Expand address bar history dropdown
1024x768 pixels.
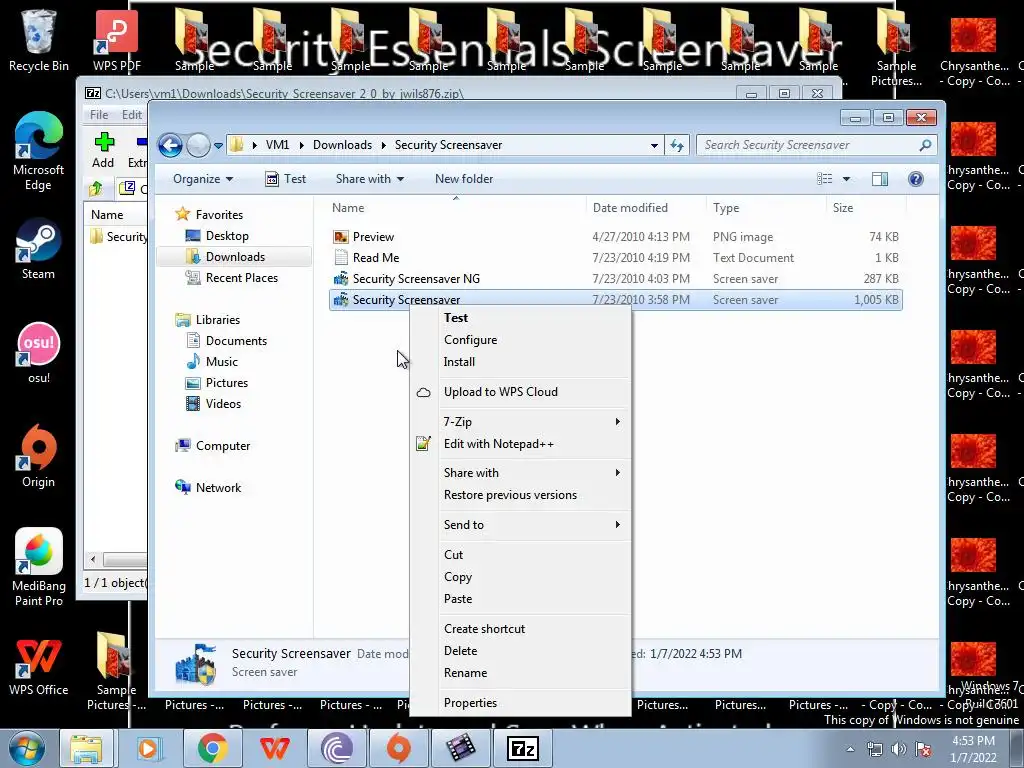pos(654,145)
